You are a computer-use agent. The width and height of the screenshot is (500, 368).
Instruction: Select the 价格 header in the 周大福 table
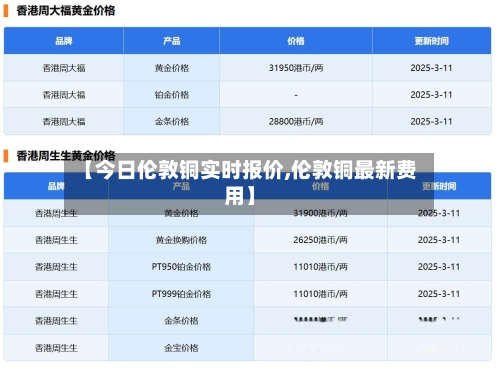(x=296, y=41)
